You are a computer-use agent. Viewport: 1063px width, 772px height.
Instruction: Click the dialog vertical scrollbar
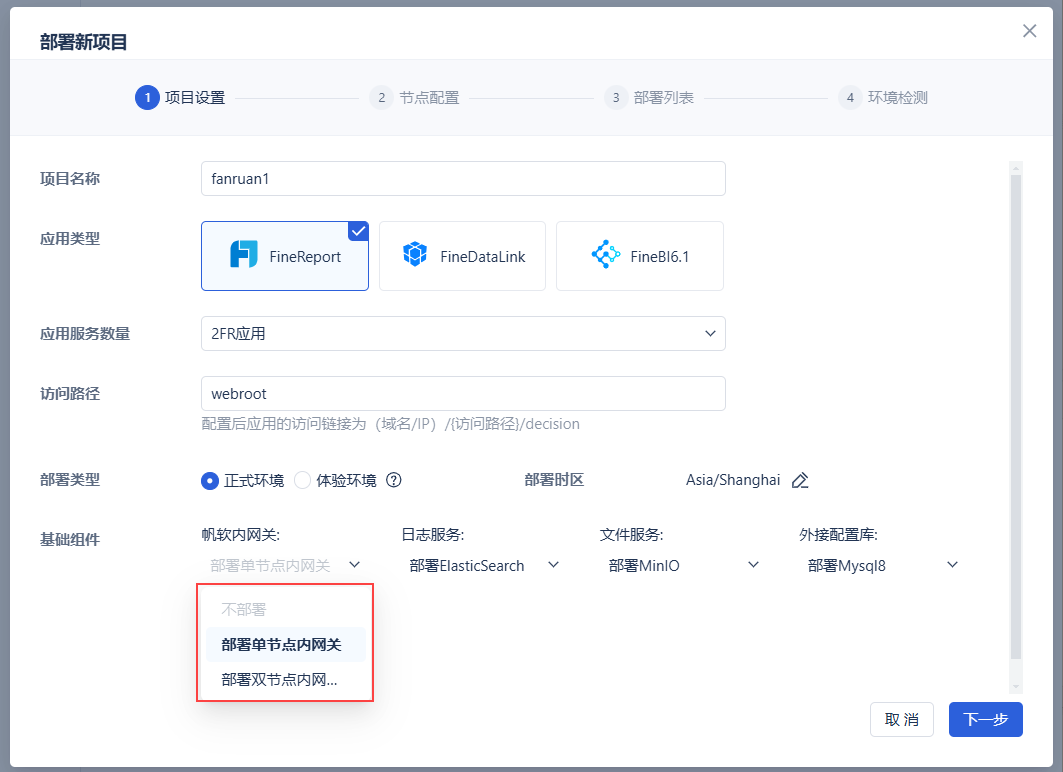coord(1016,417)
